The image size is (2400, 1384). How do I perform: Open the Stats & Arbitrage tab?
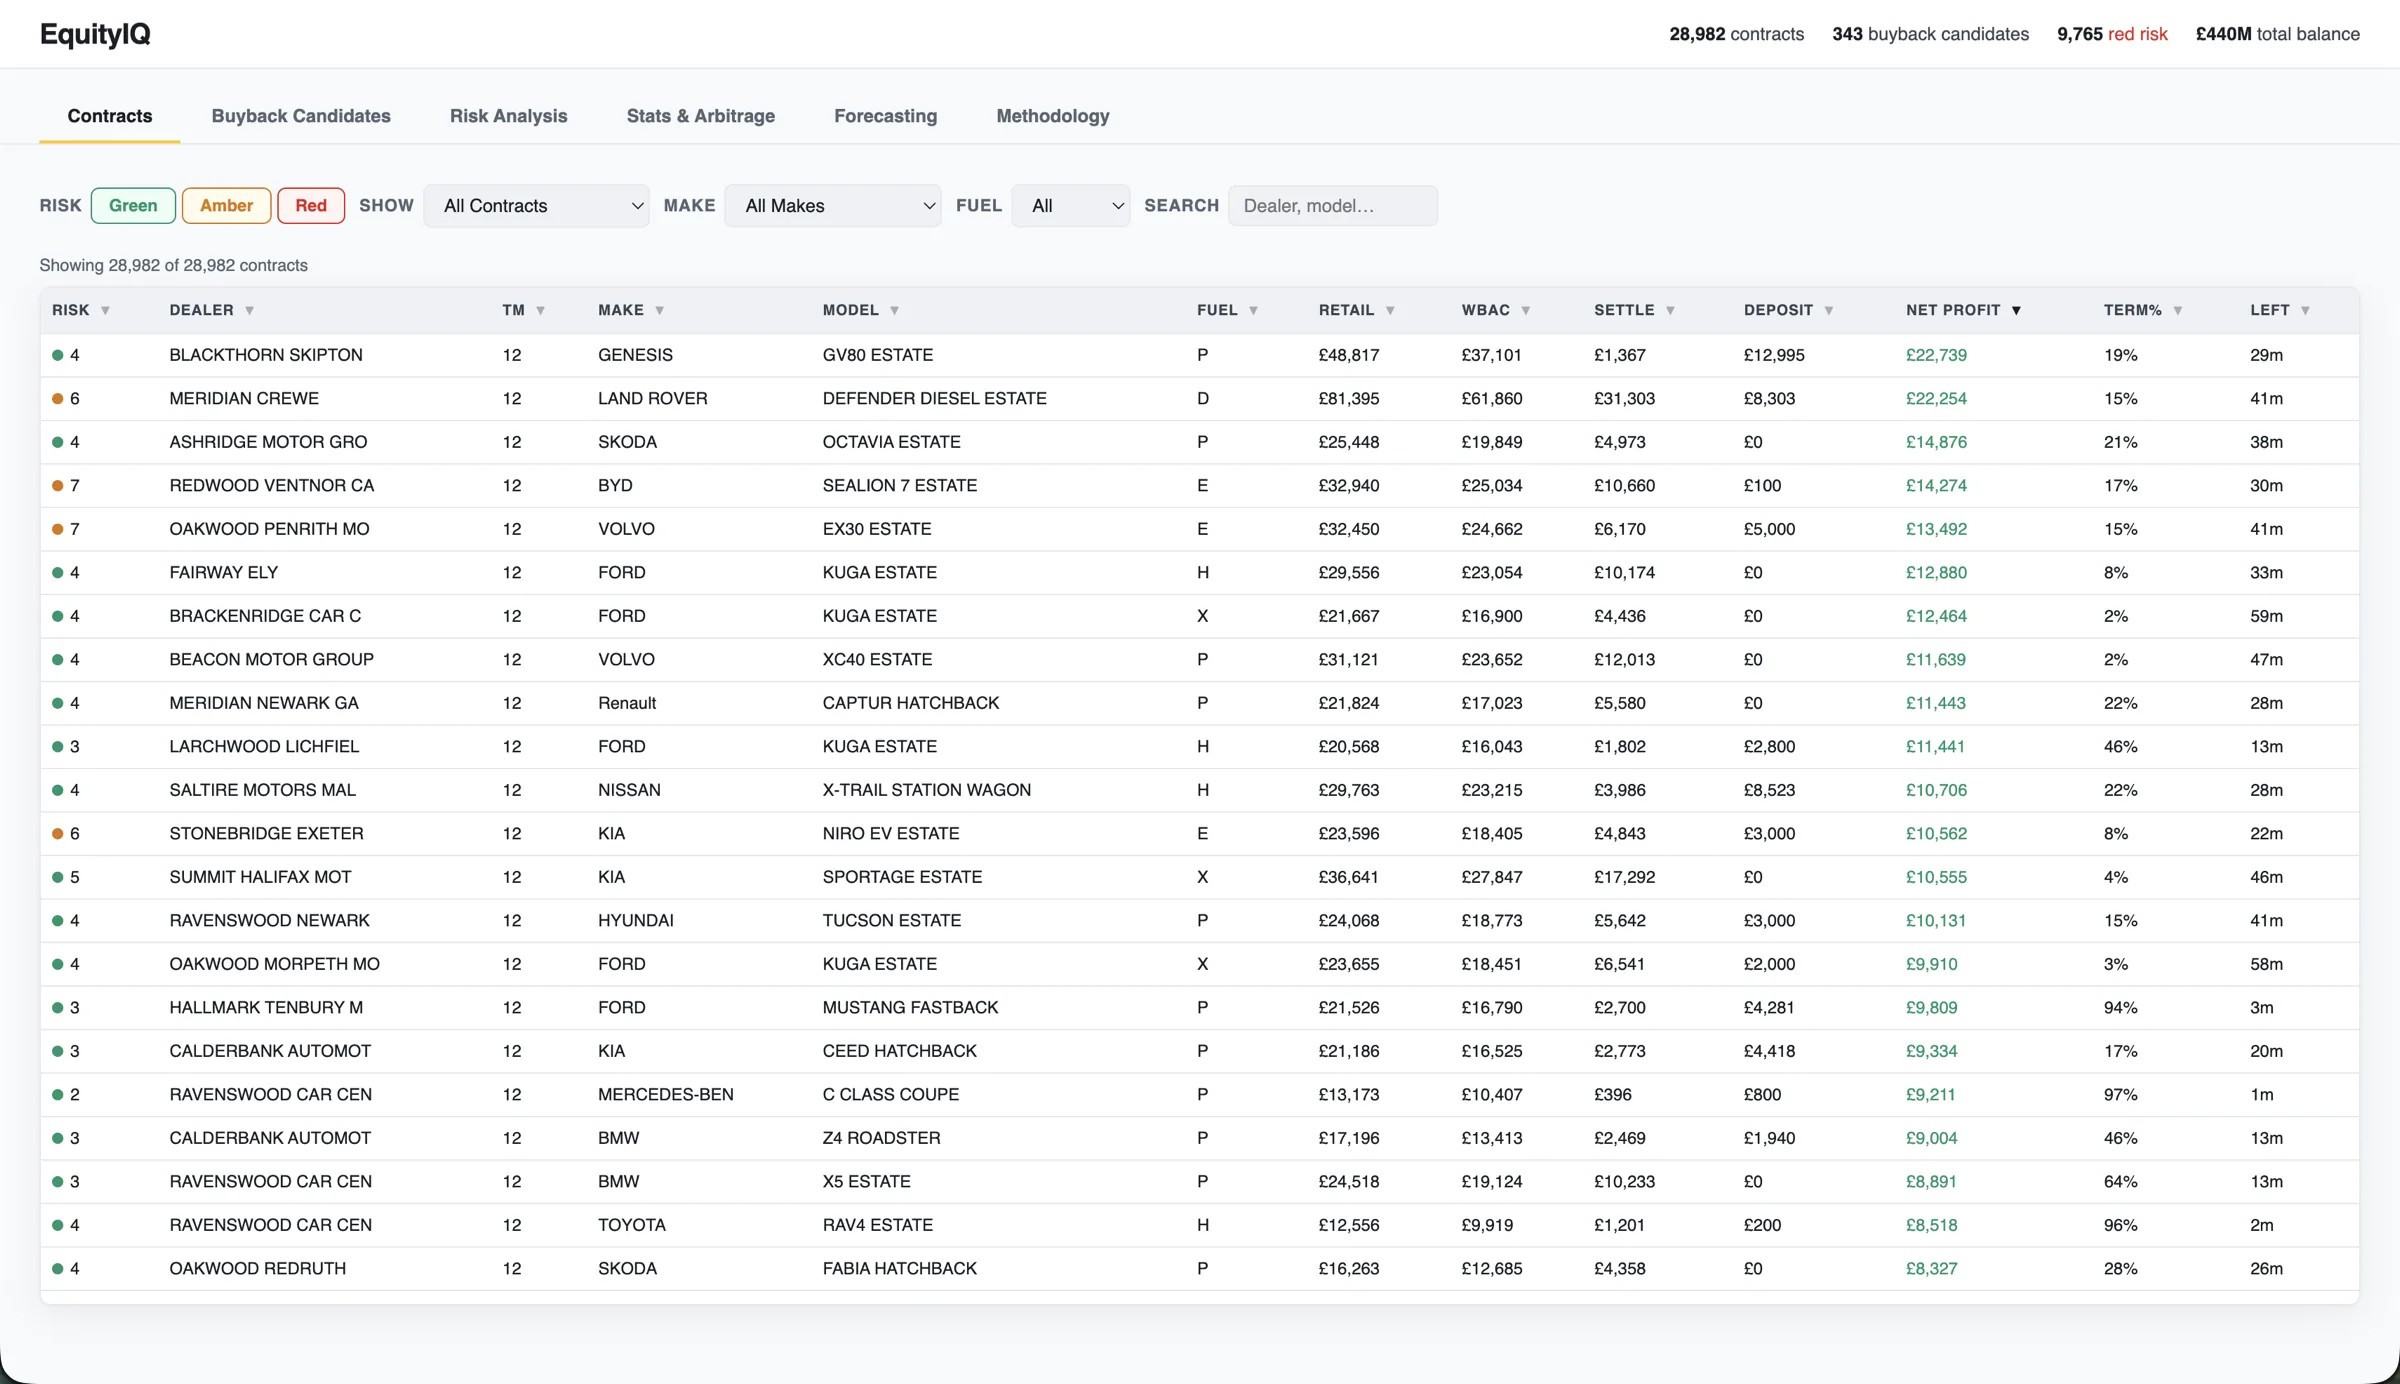pyautogui.click(x=701, y=116)
